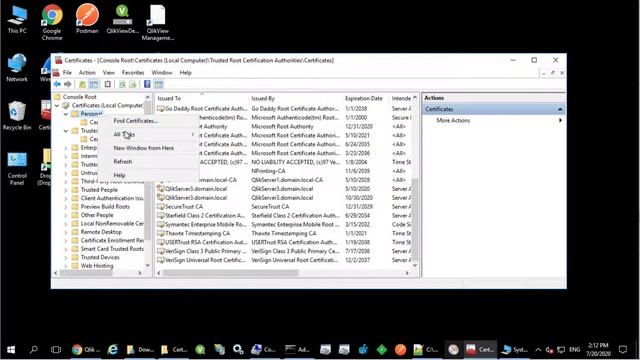Screen dimensions: 640x360
Task: Click Internet Explorer taskbar icon
Action: [113, 349]
